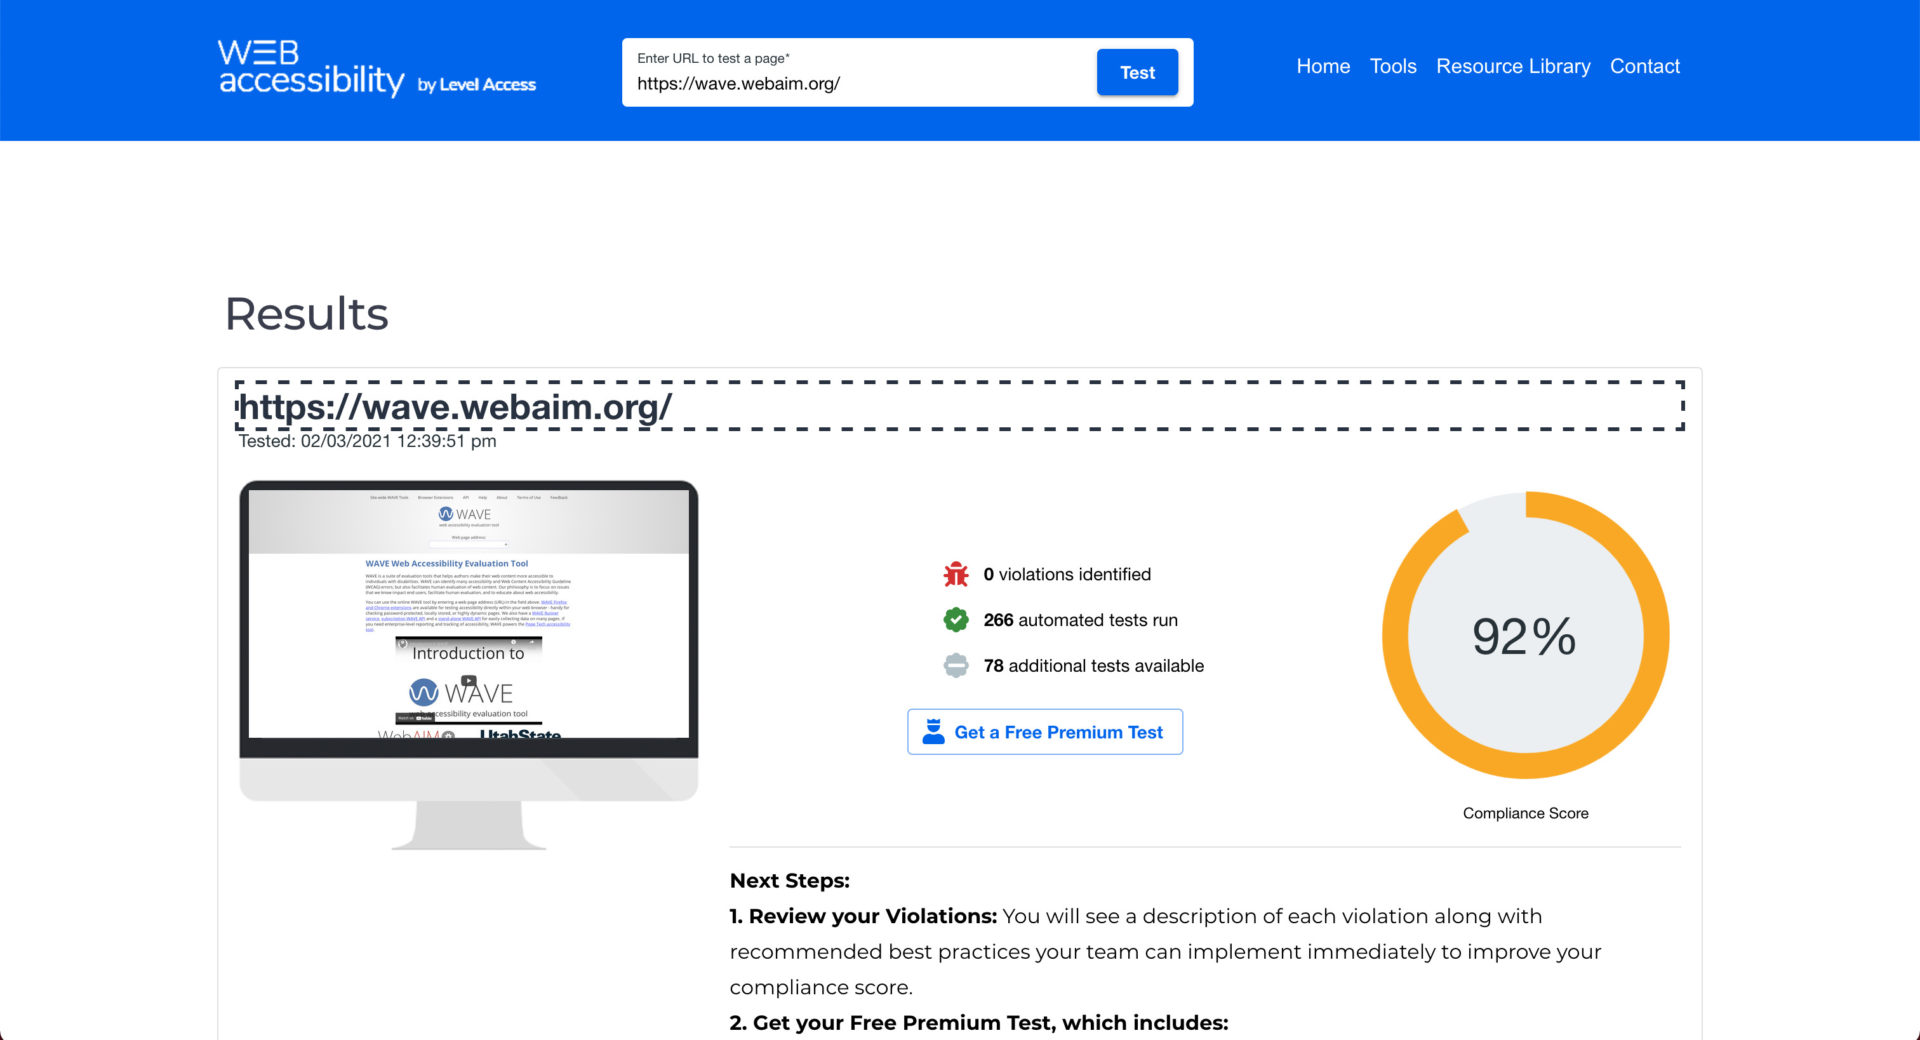Click the 266 automated tests run text
The height and width of the screenshot is (1040, 1920).
(1080, 620)
